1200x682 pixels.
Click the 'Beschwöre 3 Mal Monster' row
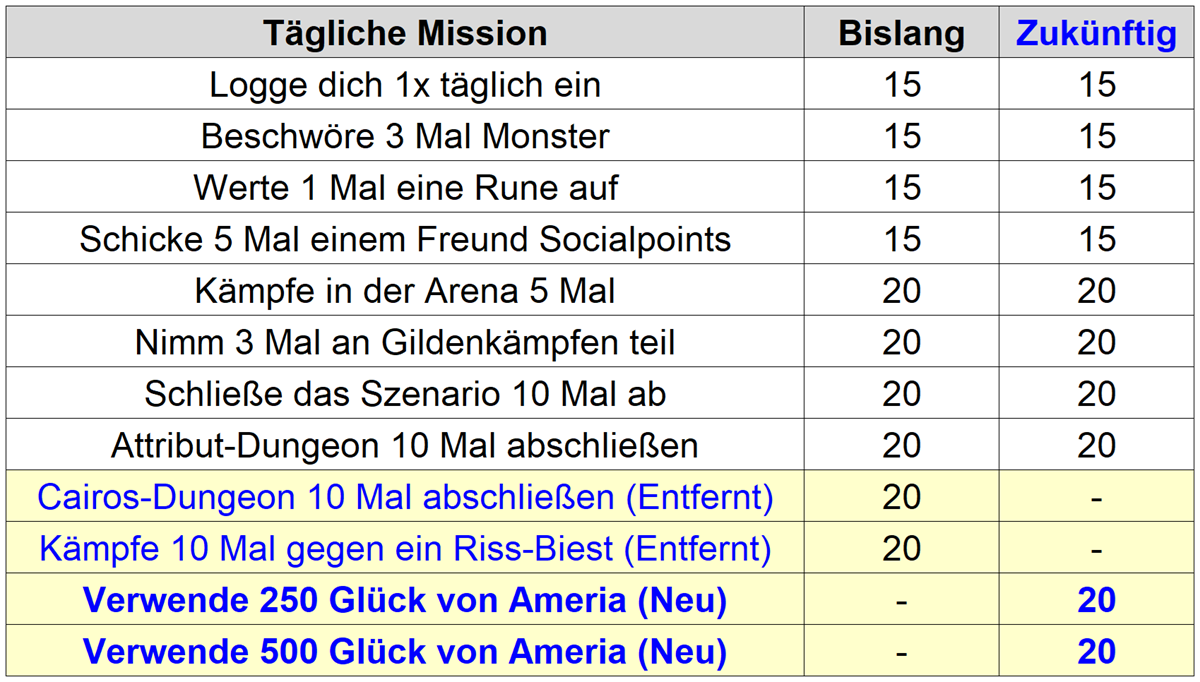pos(405,136)
